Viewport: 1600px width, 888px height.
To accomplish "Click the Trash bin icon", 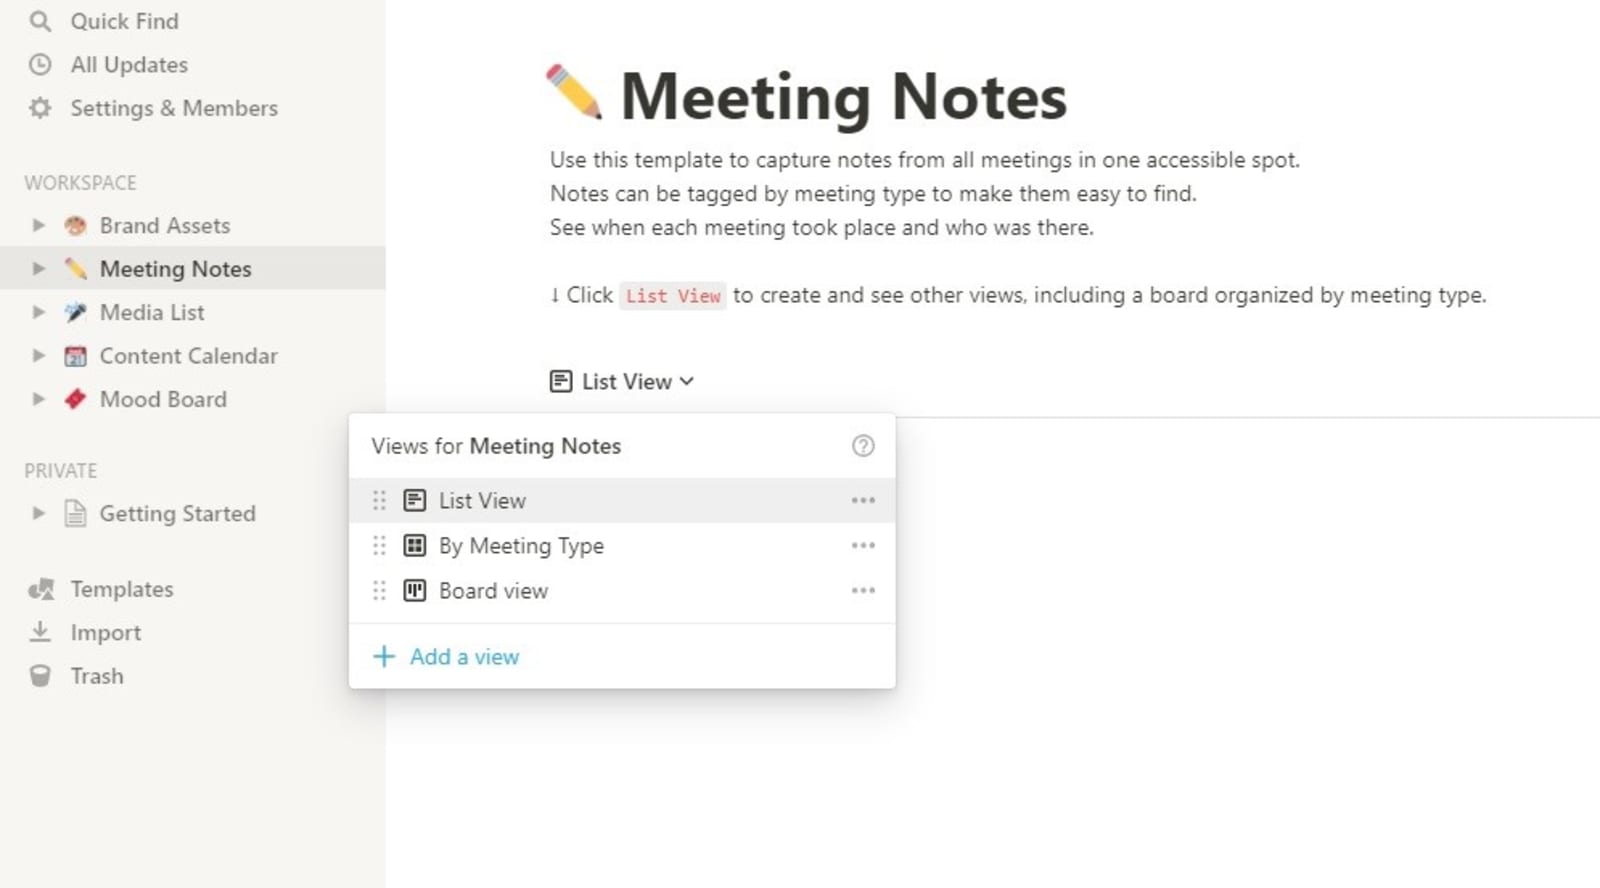I will click(x=40, y=676).
